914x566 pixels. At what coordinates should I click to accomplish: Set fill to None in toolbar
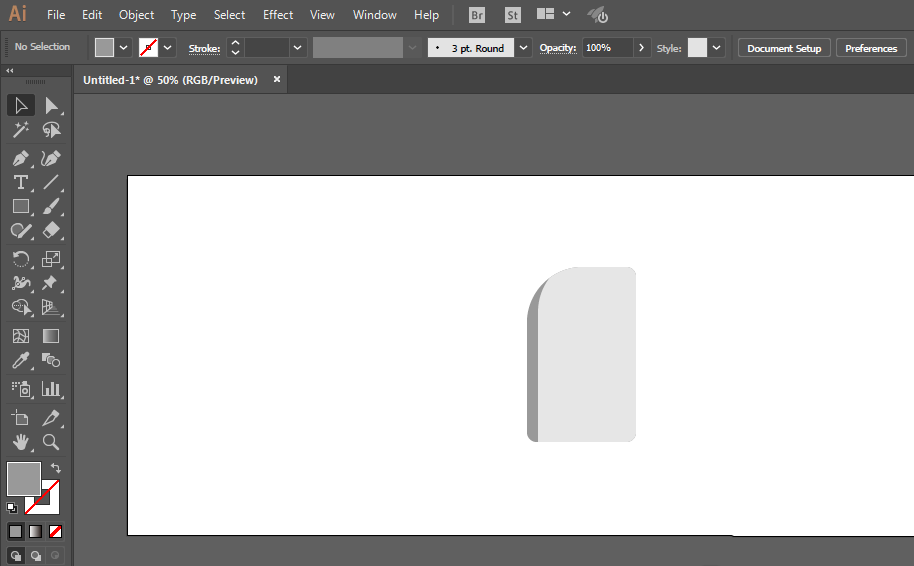(55, 532)
